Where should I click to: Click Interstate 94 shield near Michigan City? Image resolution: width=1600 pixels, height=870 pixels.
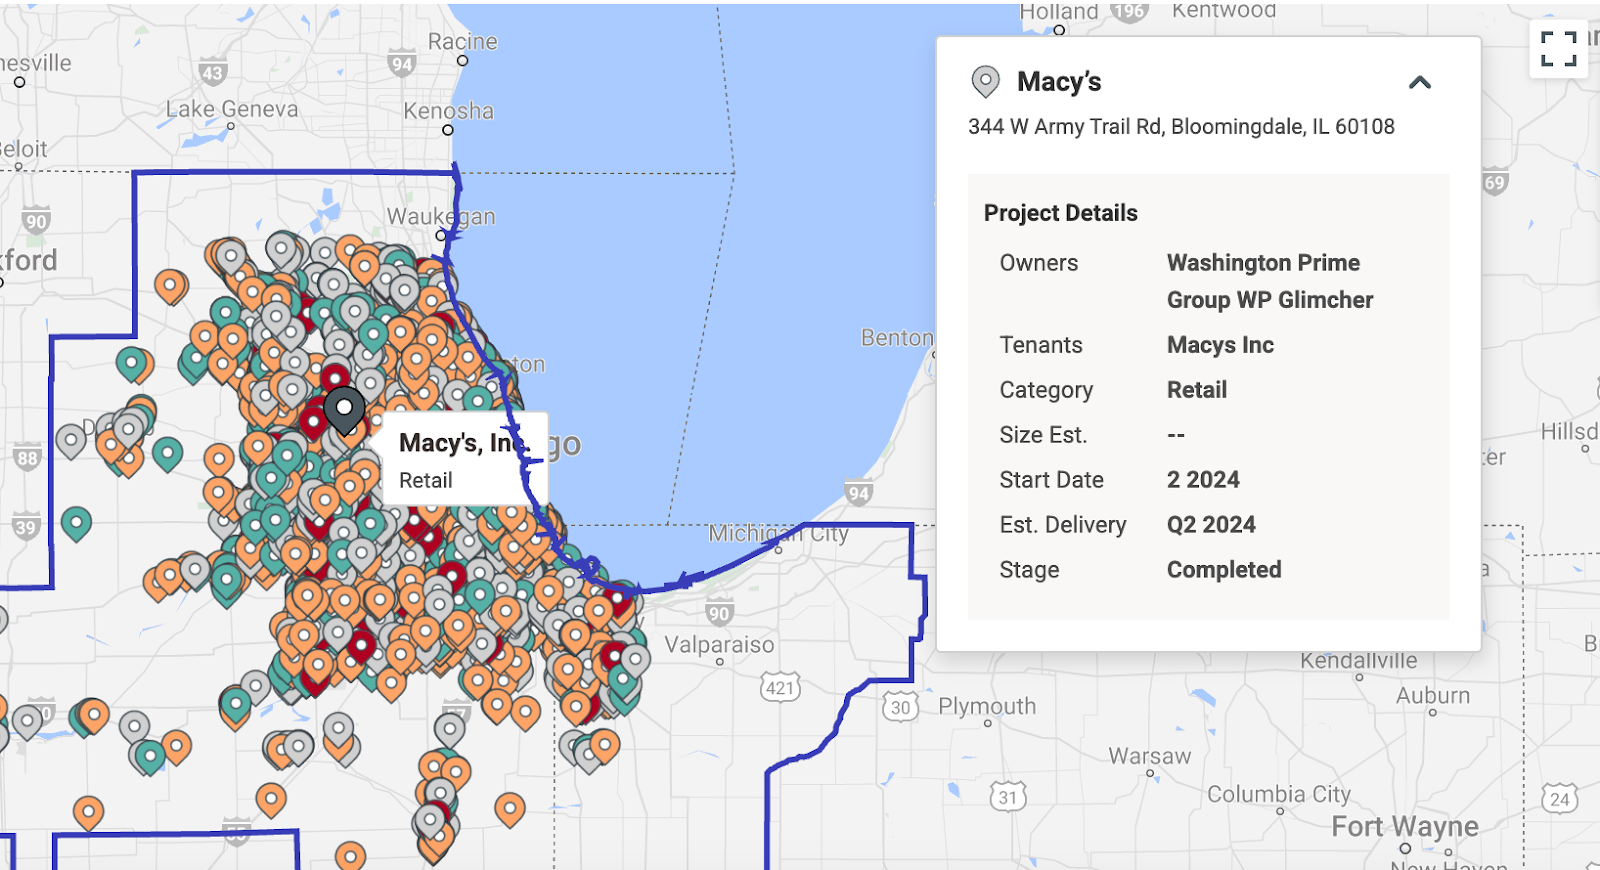tap(858, 493)
